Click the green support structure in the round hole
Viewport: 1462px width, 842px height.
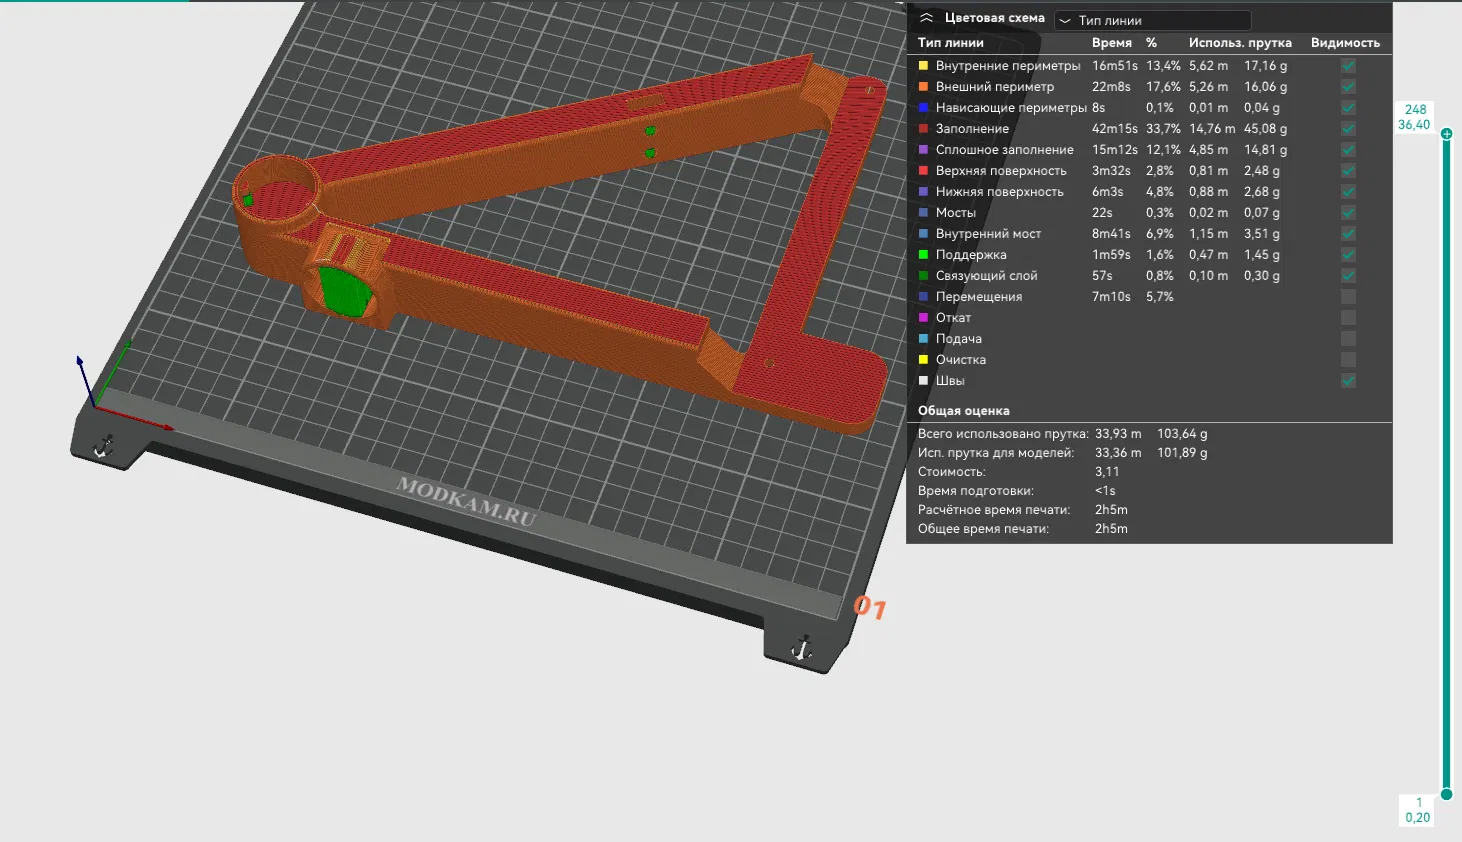tap(346, 290)
